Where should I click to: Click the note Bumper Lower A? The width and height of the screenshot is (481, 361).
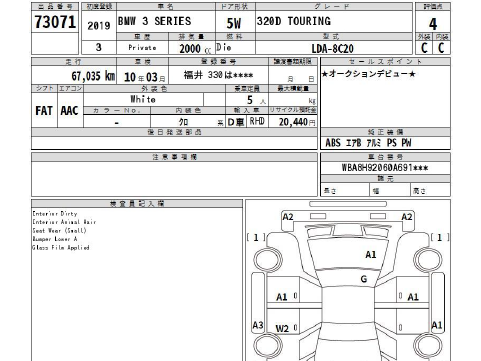[55, 239]
